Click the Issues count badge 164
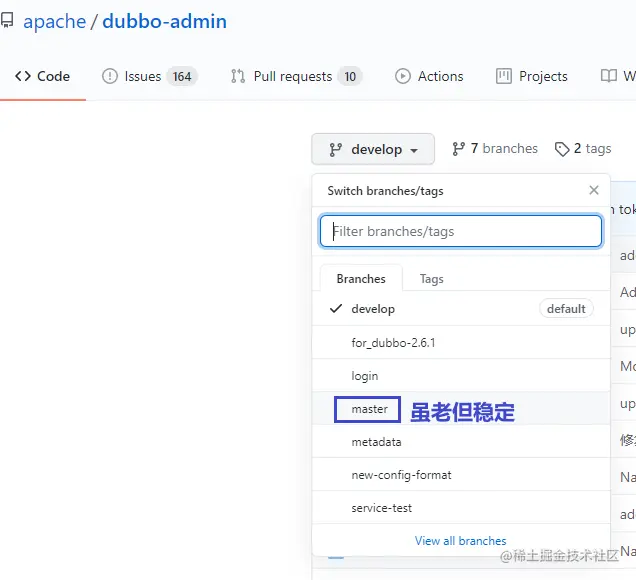This screenshot has width=636, height=580. pos(182,76)
